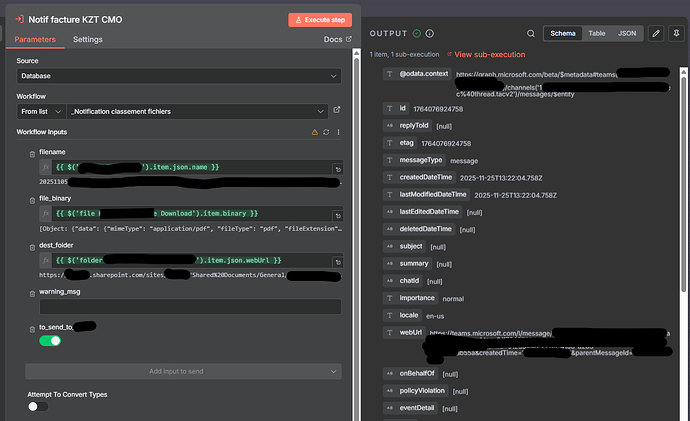
Task: Delete the filename input with trash icon
Action: (x=32, y=154)
